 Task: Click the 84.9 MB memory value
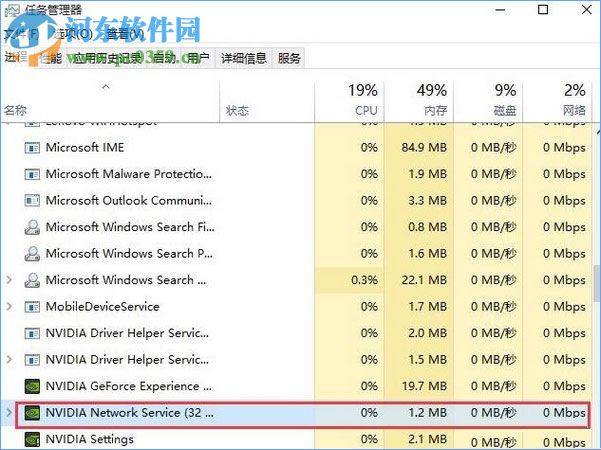click(x=424, y=148)
